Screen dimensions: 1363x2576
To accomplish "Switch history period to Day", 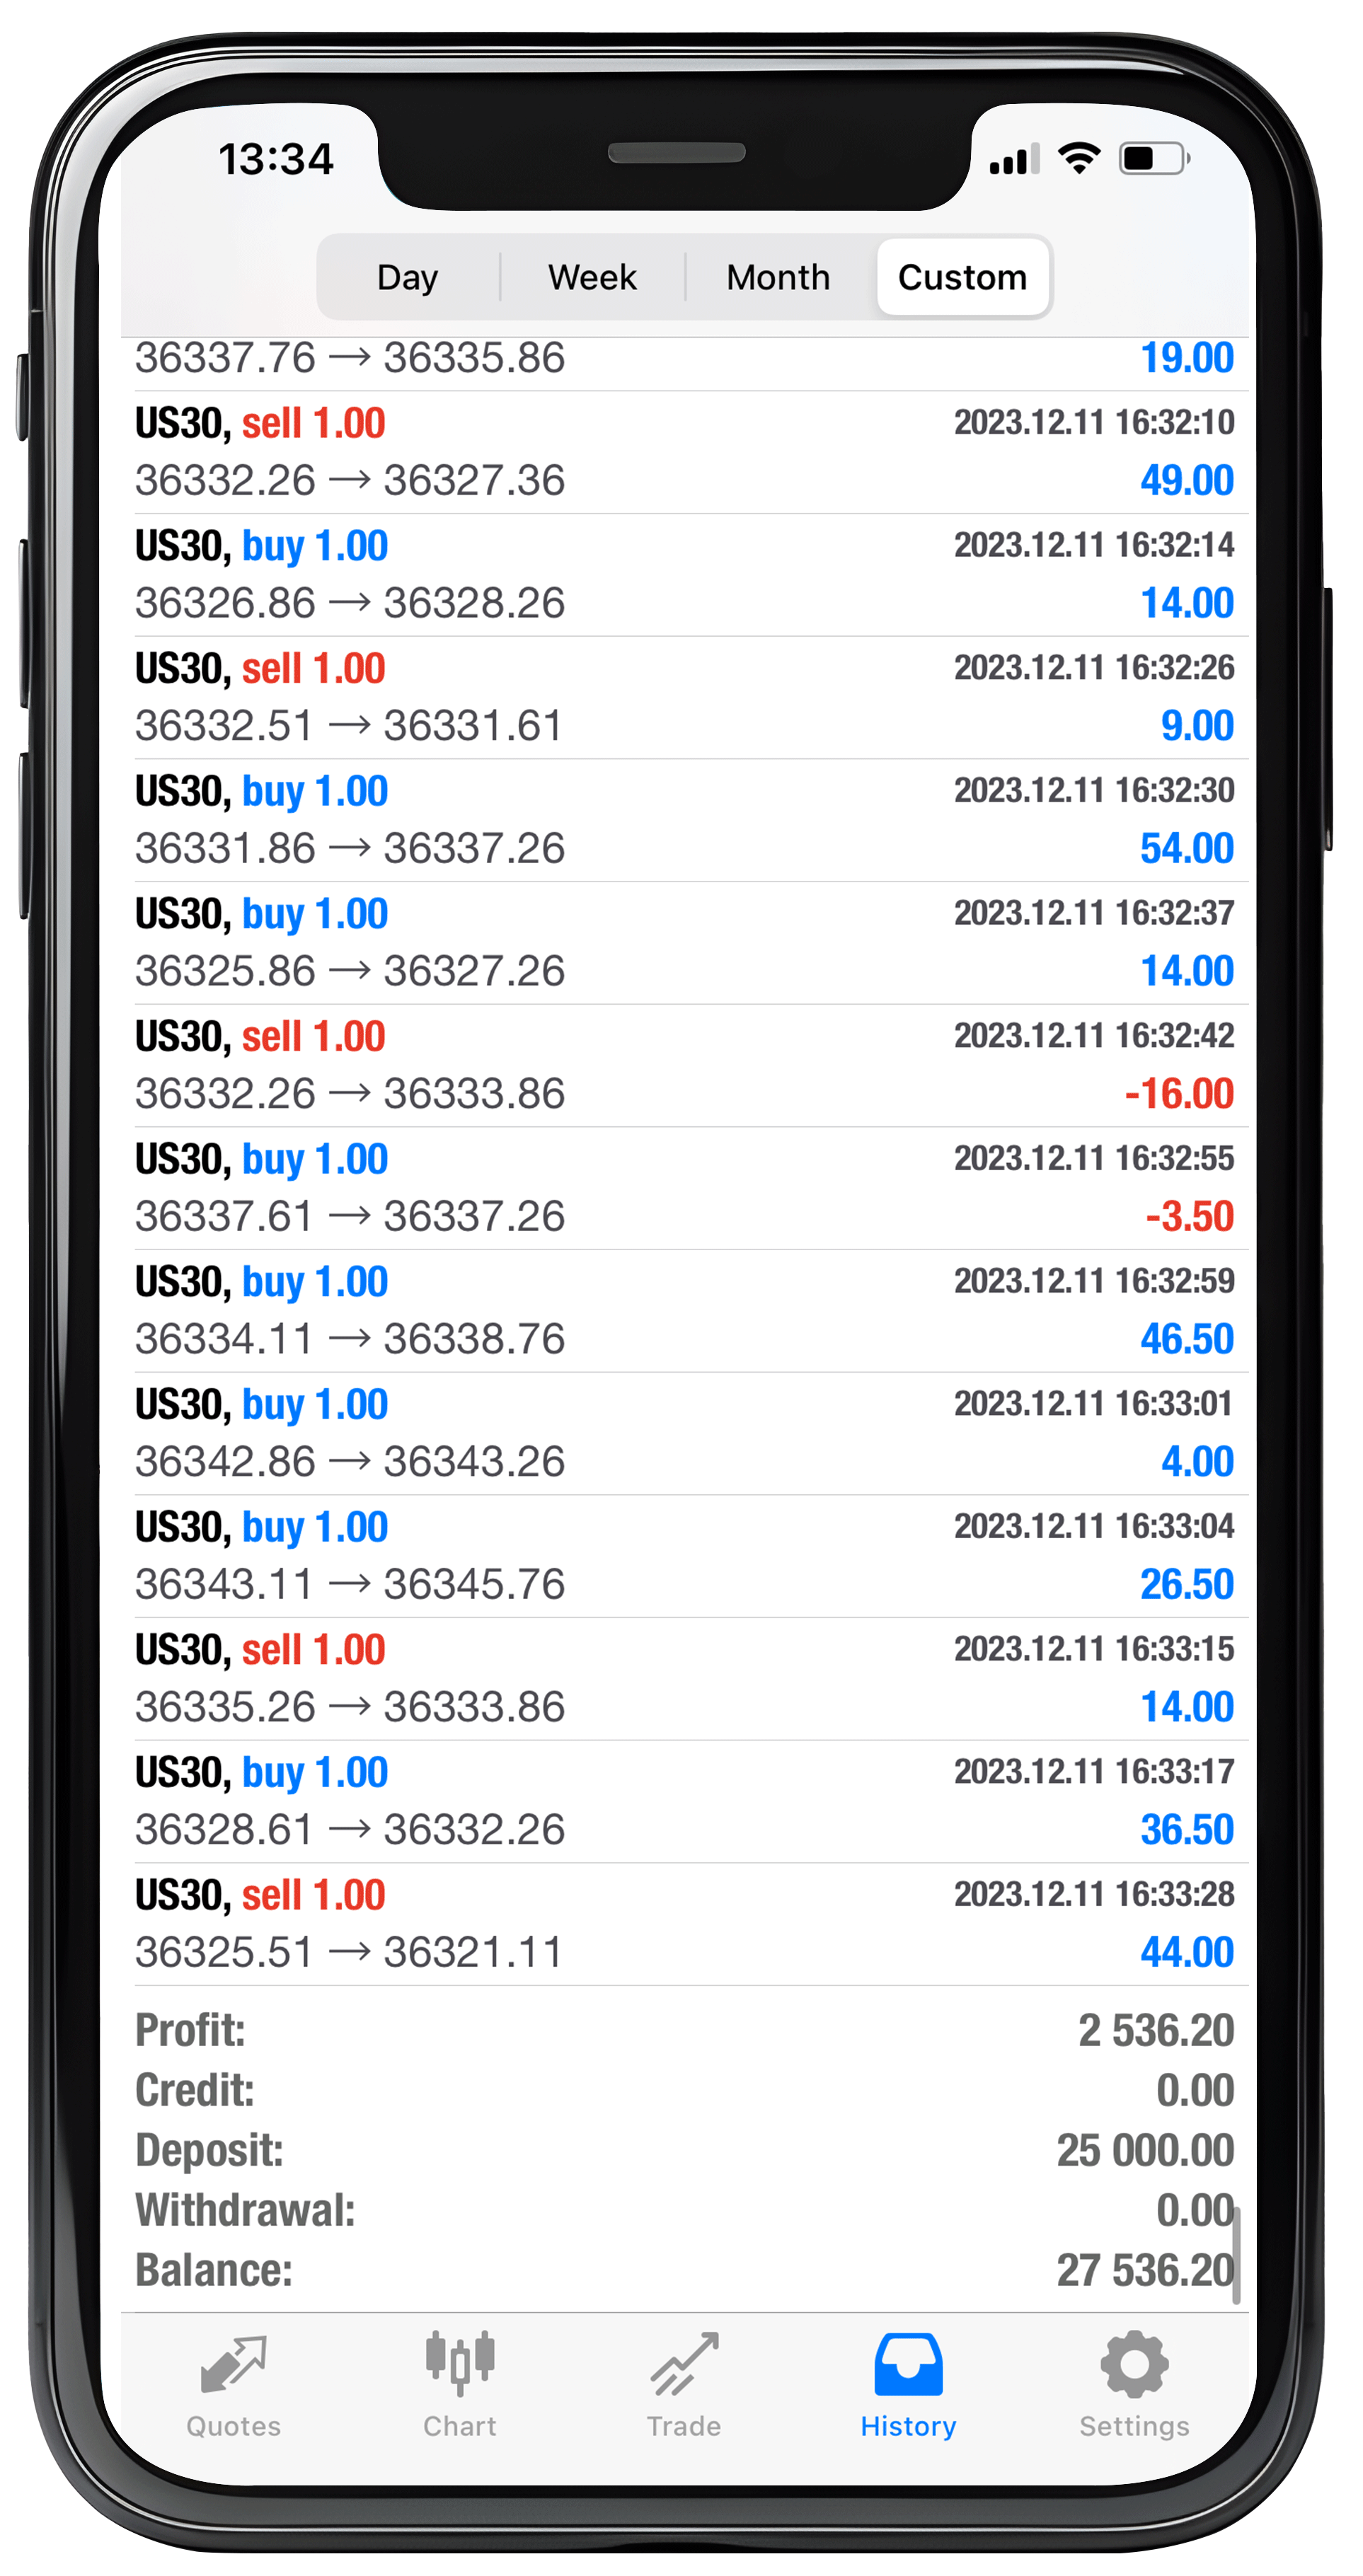I will (x=408, y=277).
